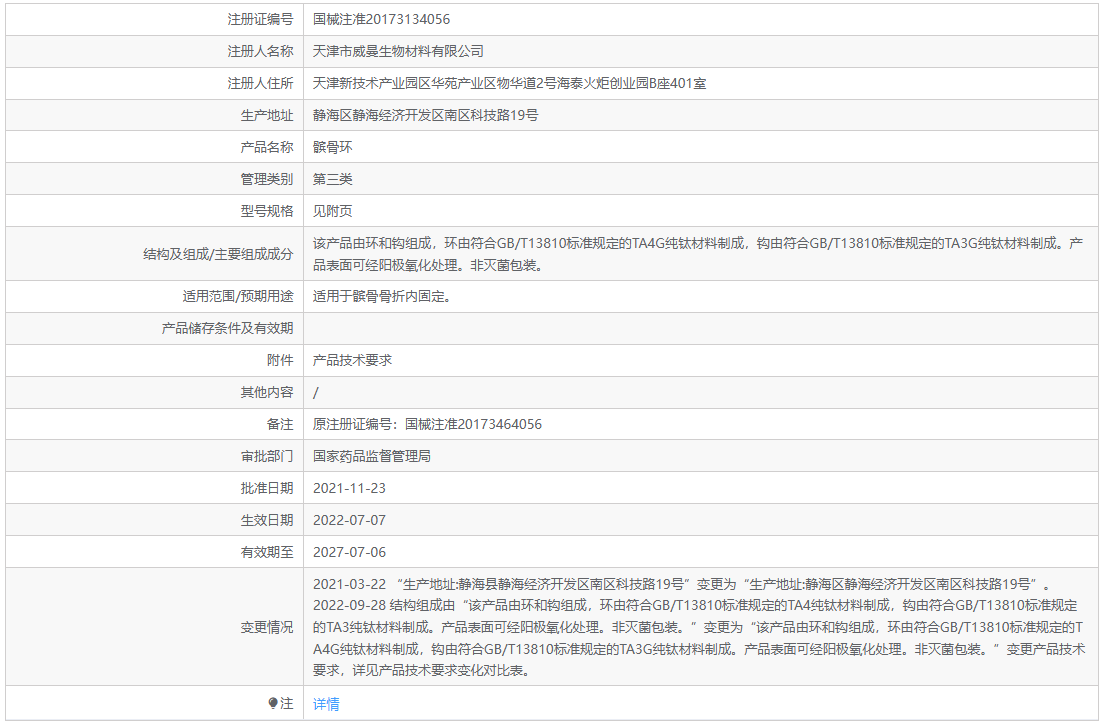This screenshot has width=1105, height=725.
Task: Select the 2022-09-28 change record line
Action: [x=699, y=638]
